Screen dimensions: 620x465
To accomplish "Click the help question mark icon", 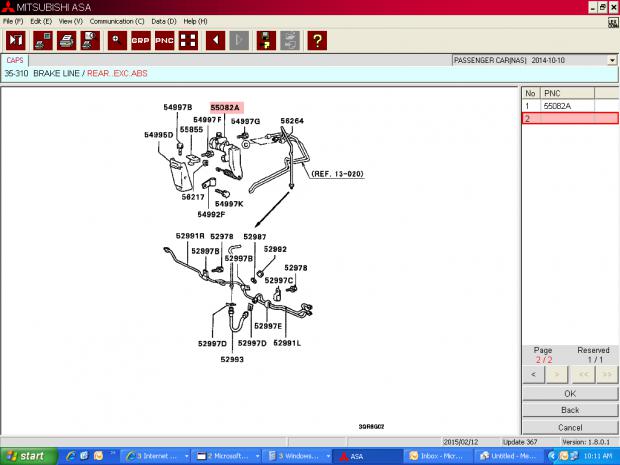I will [317, 40].
